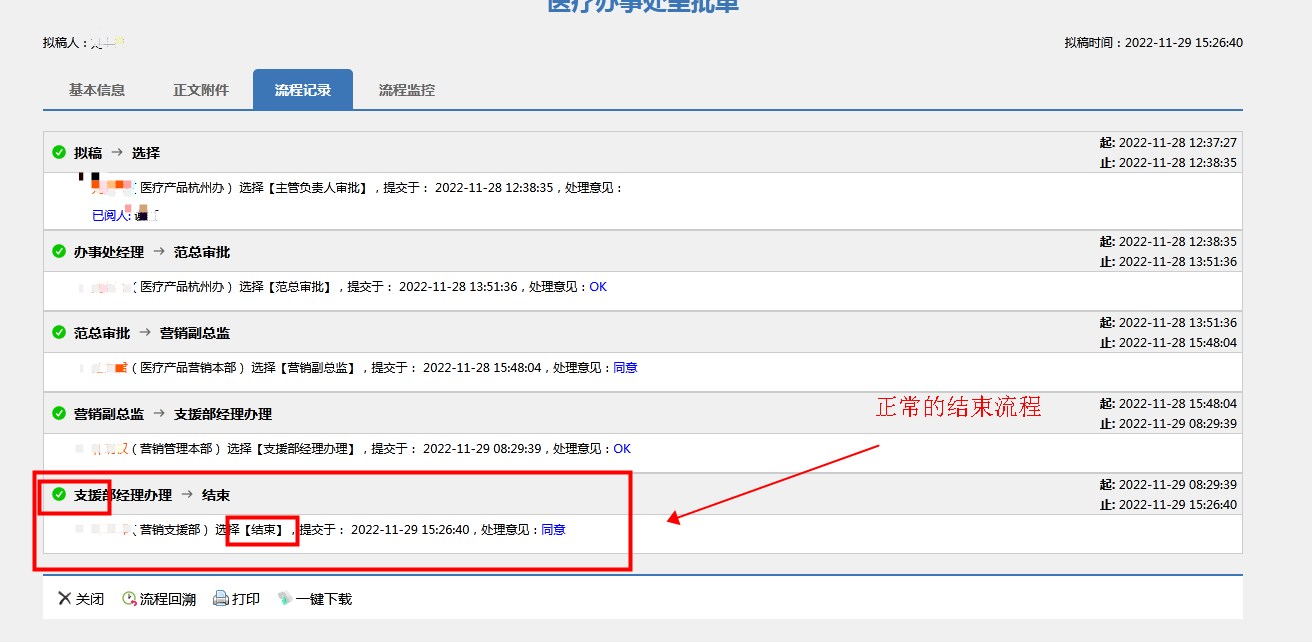1312x642 pixels.
Task: Click 同意 opinion in 范总审批 step
Action: click(625, 368)
